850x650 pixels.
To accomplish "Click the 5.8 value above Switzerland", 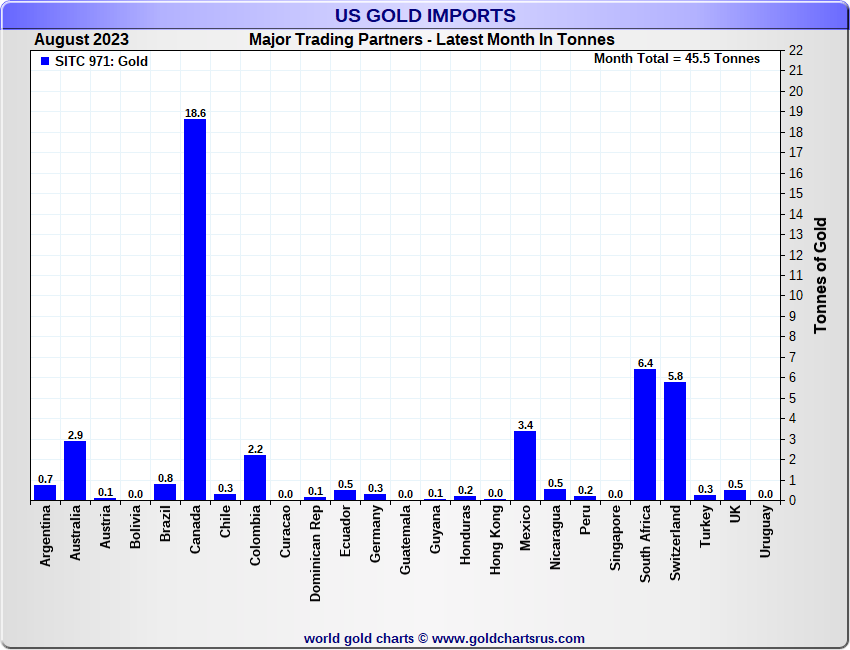I will click(x=675, y=376).
